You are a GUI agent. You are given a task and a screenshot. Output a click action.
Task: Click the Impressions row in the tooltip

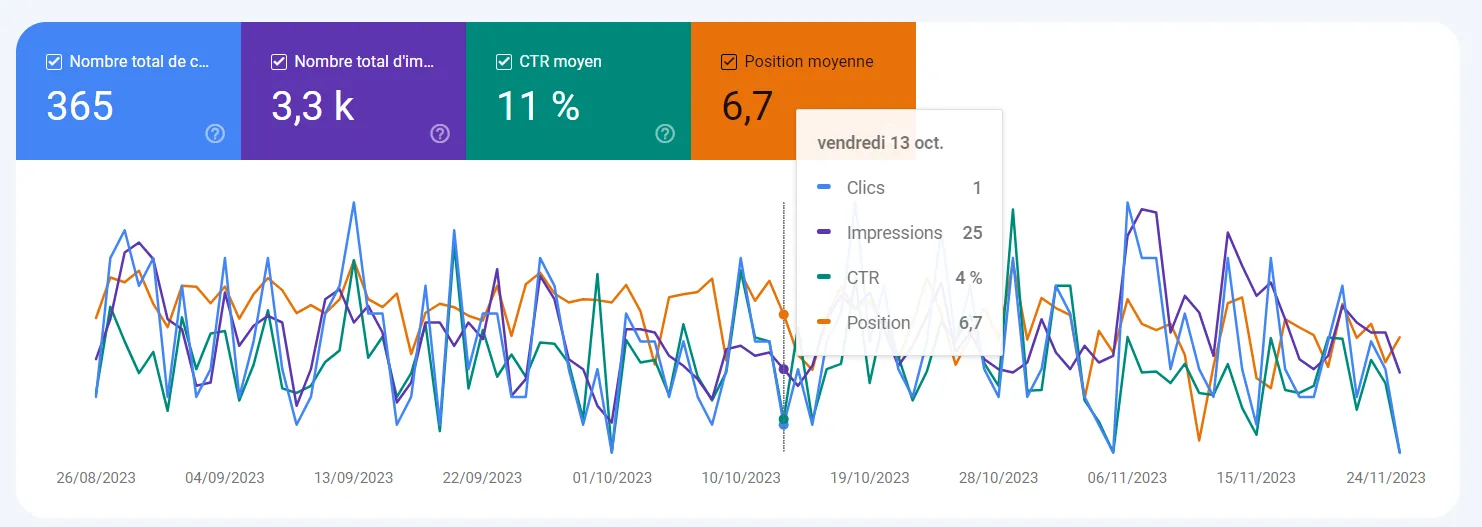(898, 233)
